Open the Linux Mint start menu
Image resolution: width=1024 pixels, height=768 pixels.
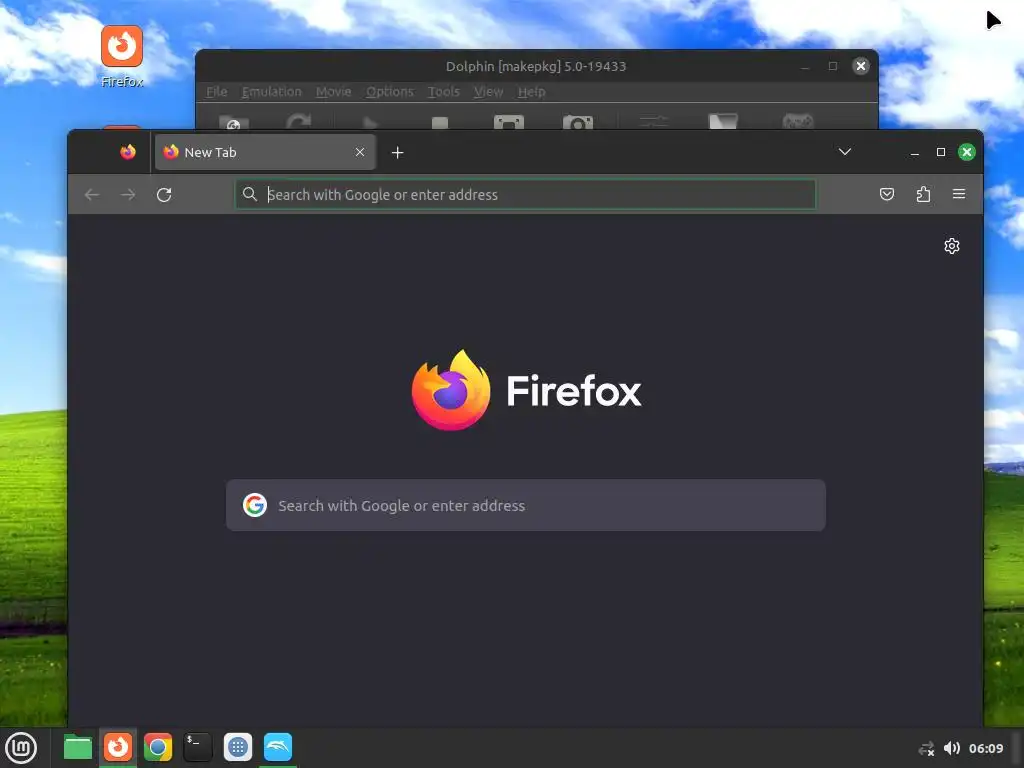click(21, 748)
